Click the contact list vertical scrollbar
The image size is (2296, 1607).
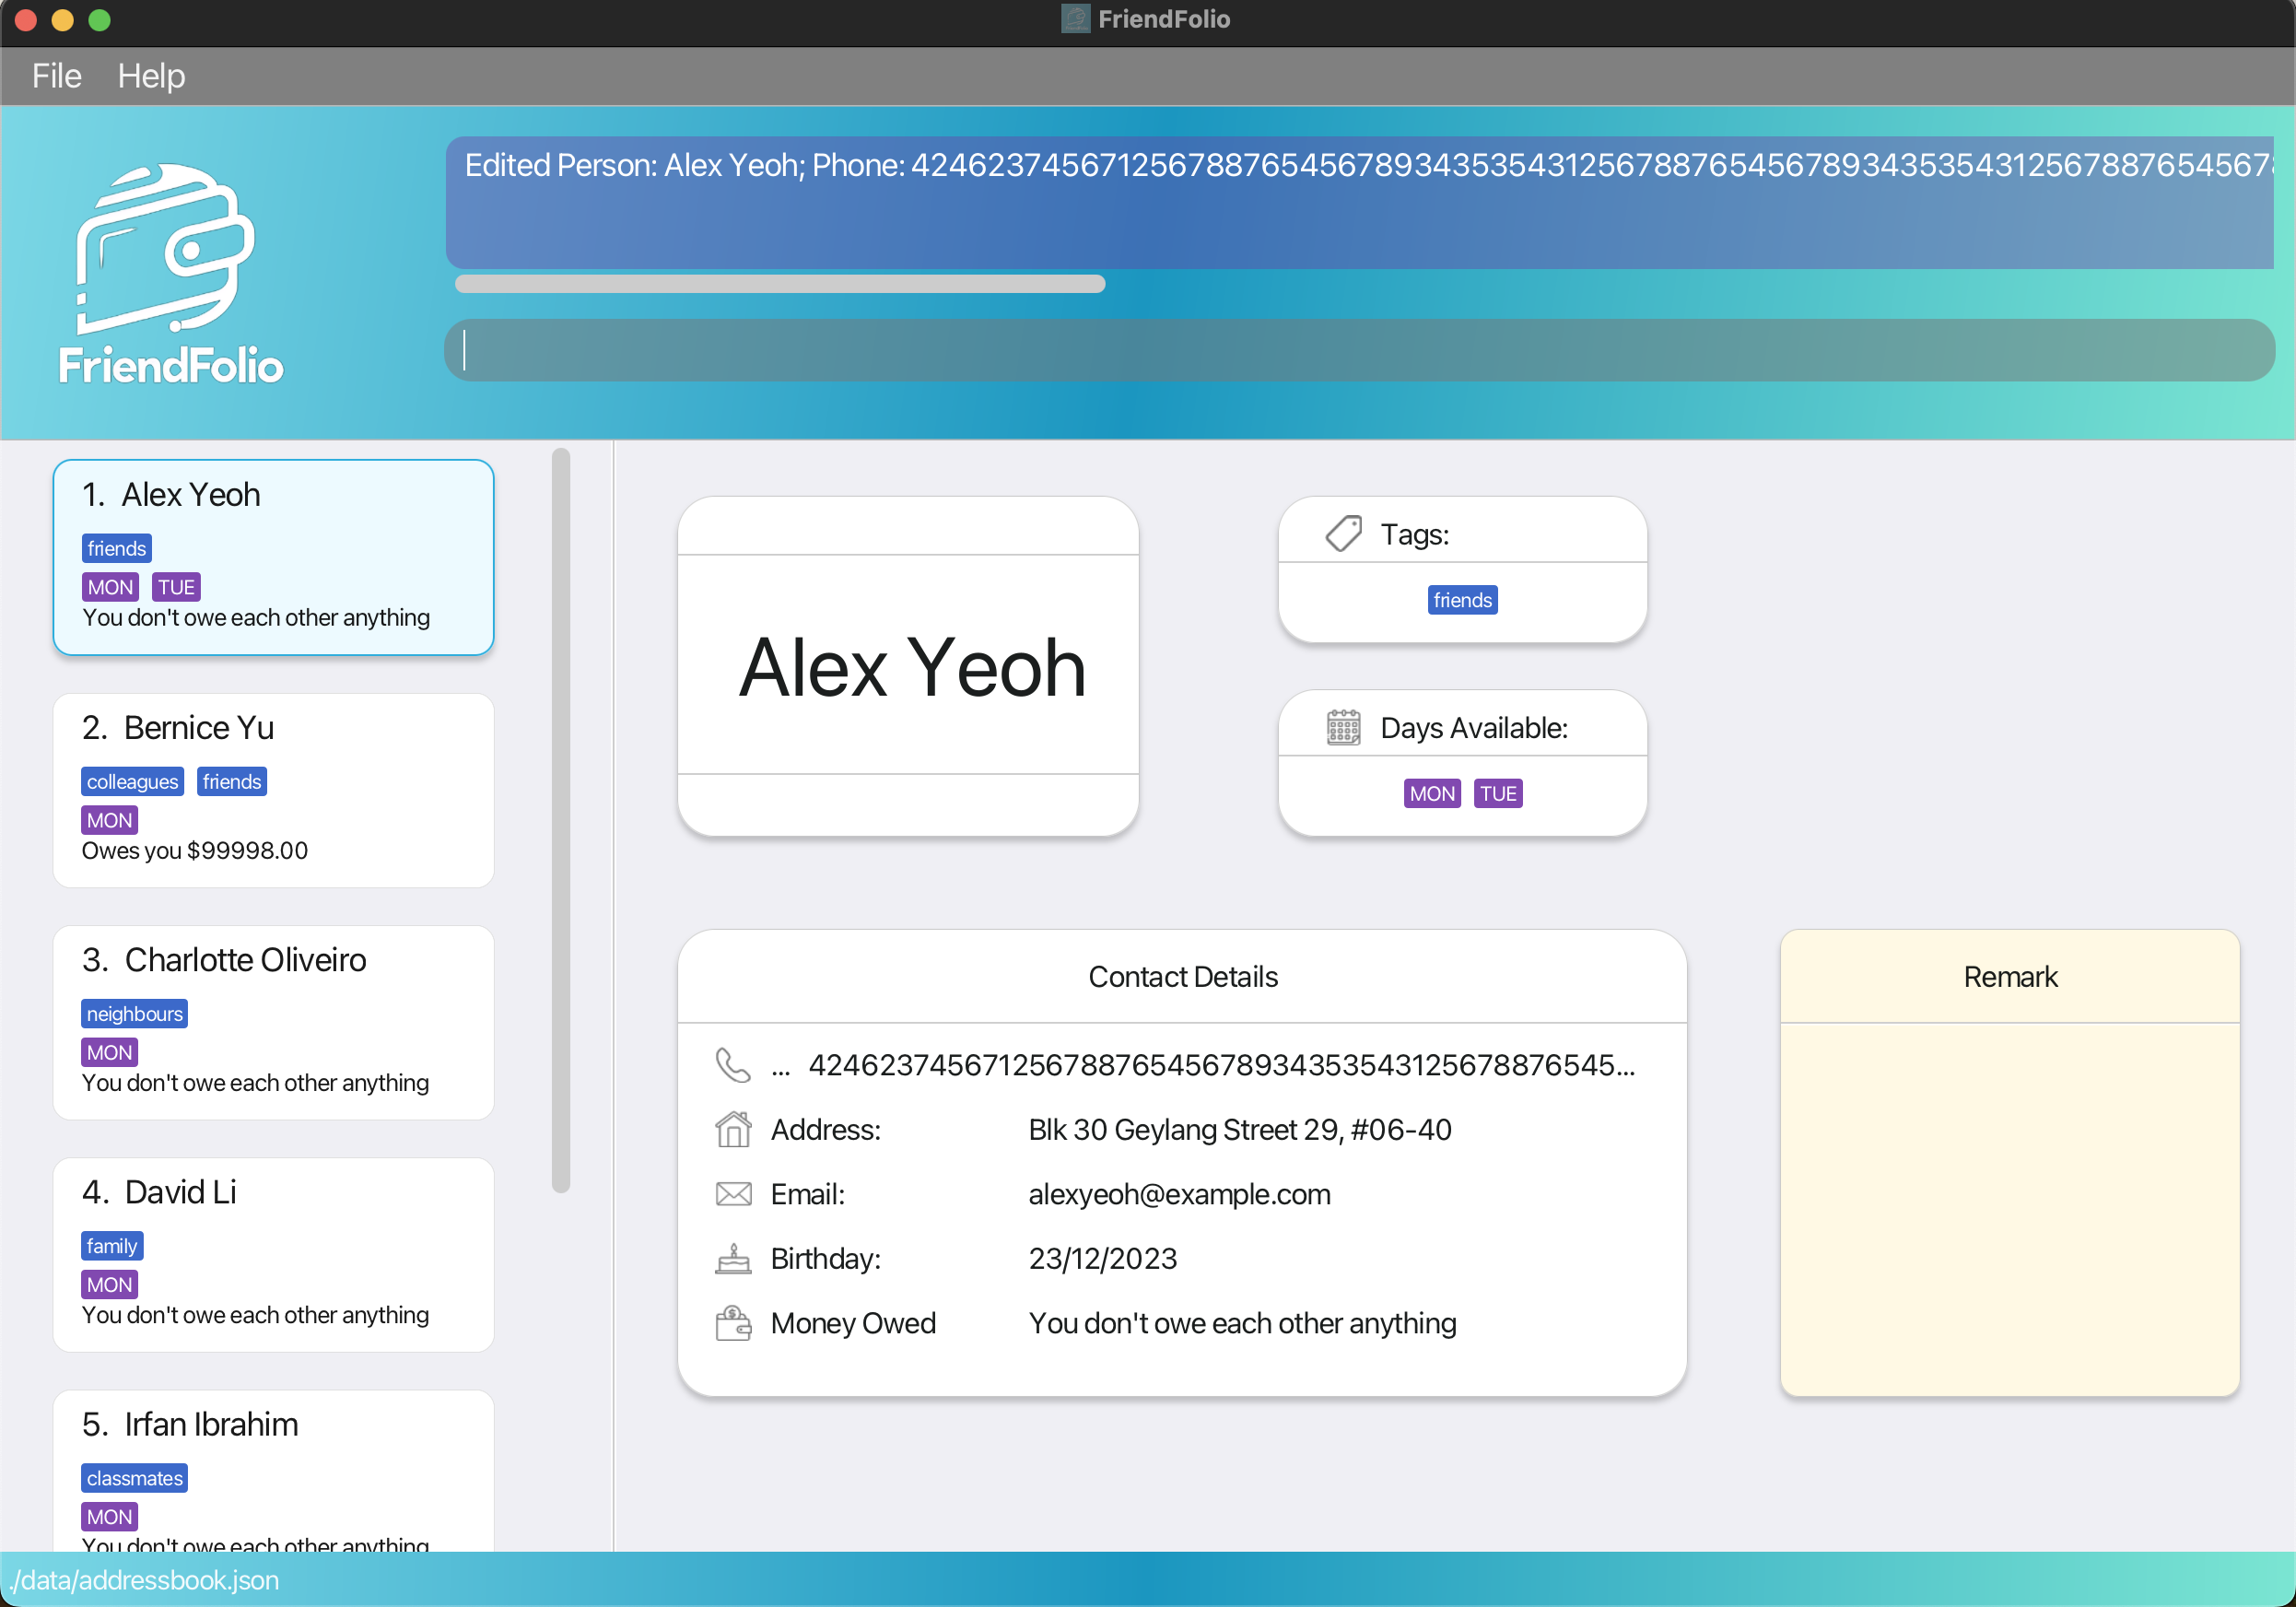point(561,820)
